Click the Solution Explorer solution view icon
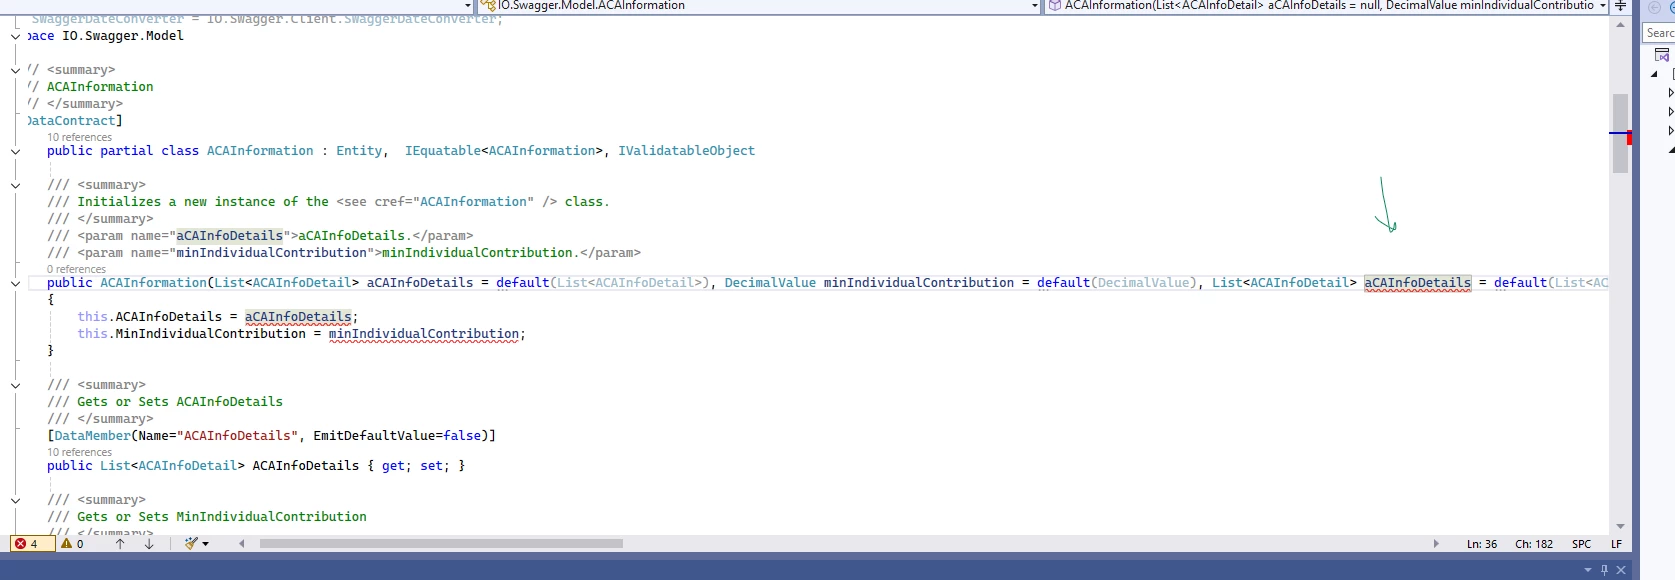The height and width of the screenshot is (580, 1675). [x=1662, y=55]
